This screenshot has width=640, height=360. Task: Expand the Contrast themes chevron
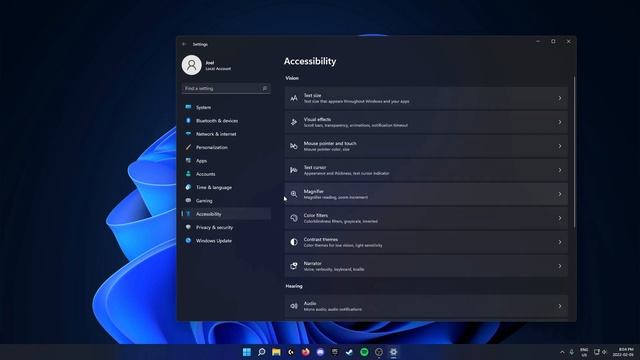[x=560, y=242]
